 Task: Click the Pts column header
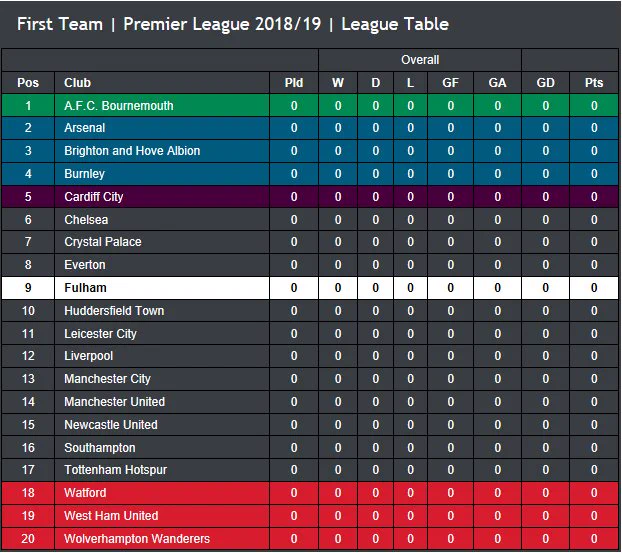point(594,83)
